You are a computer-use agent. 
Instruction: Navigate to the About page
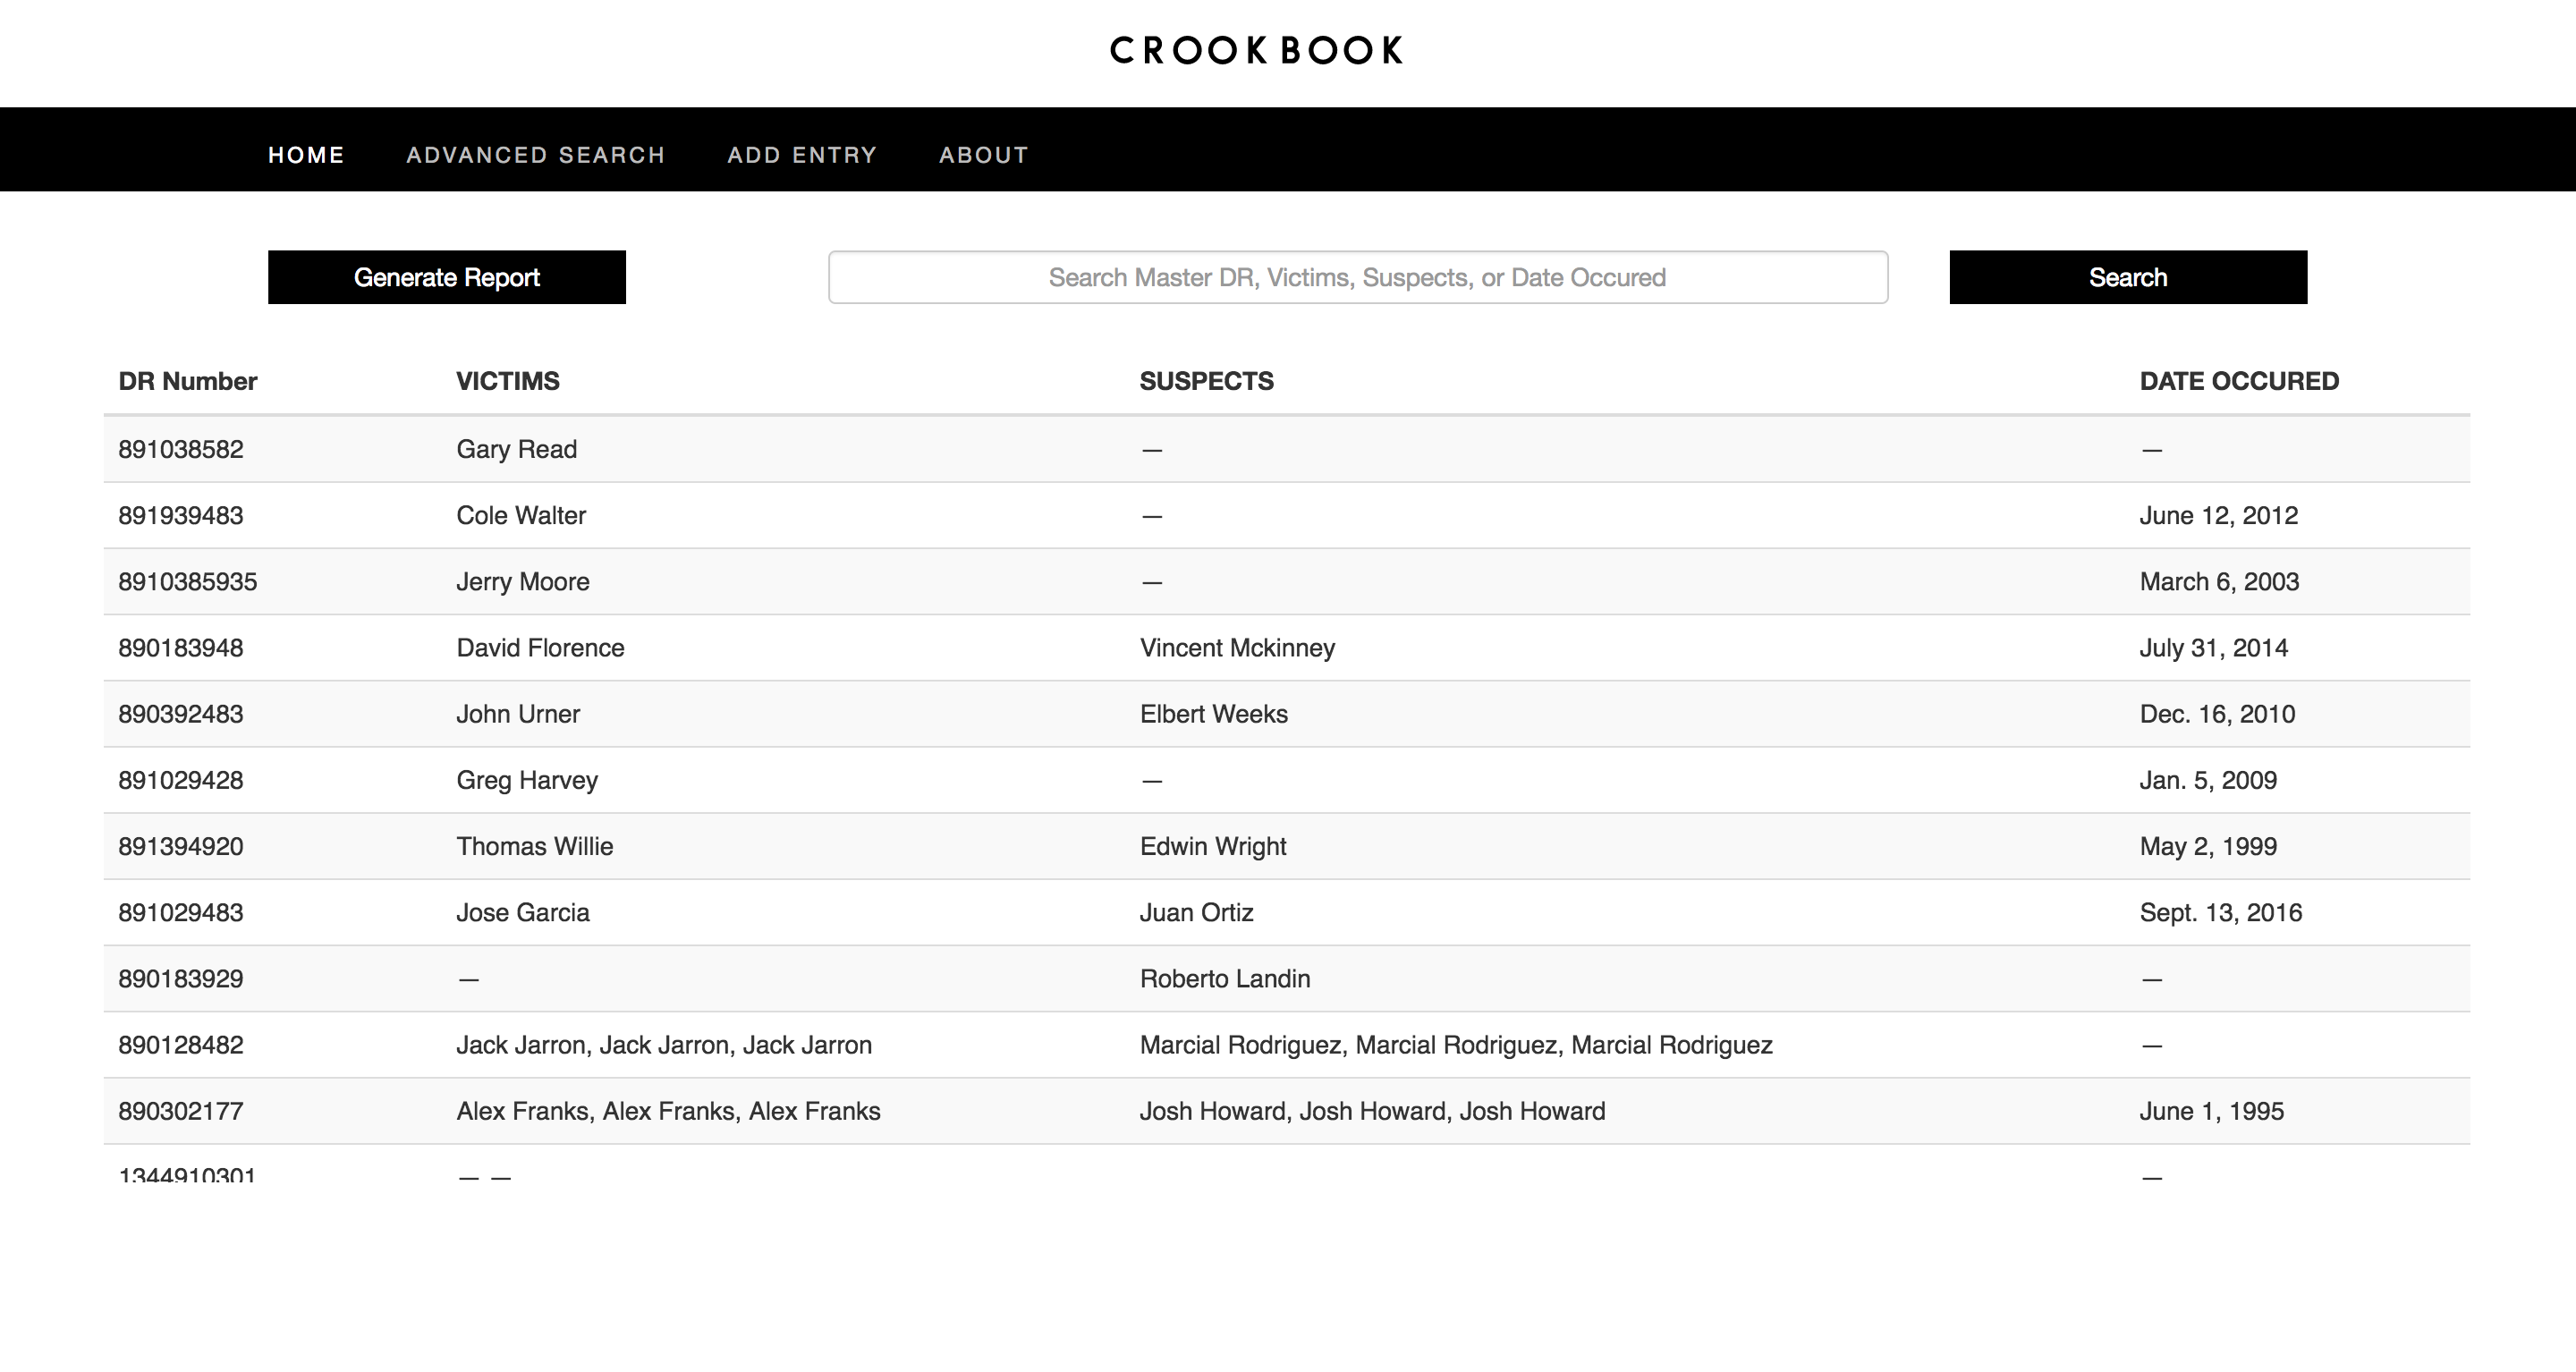[983, 155]
